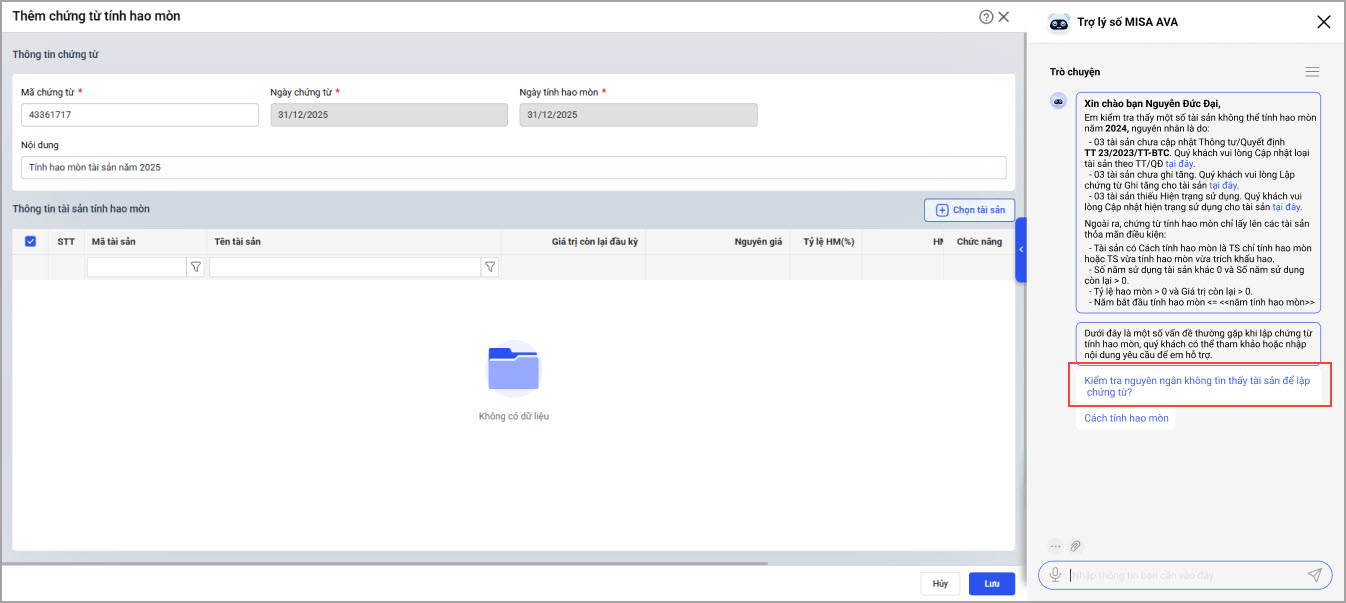Click the Giá trị còn lại đầu kỳ header
The height and width of the screenshot is (603, 1346).
[x=594, y=241]
